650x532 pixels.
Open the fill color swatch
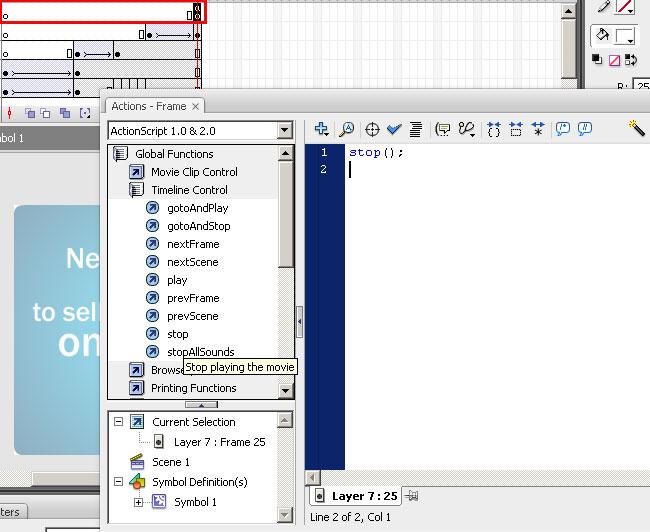click(x=625, y=36)
